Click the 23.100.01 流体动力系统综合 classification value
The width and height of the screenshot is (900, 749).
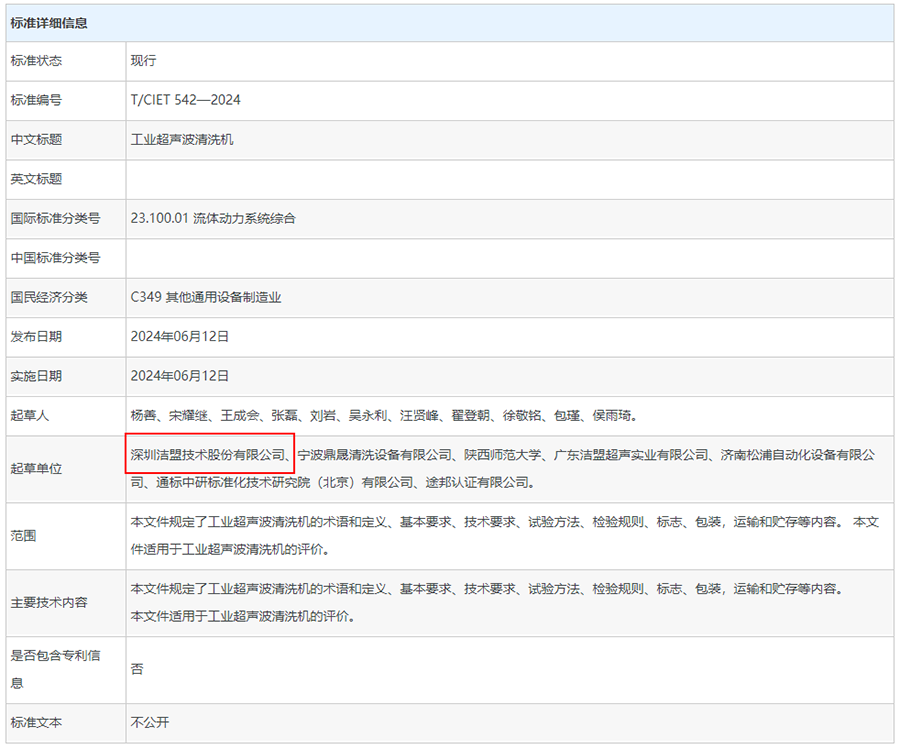pos(213,218)
